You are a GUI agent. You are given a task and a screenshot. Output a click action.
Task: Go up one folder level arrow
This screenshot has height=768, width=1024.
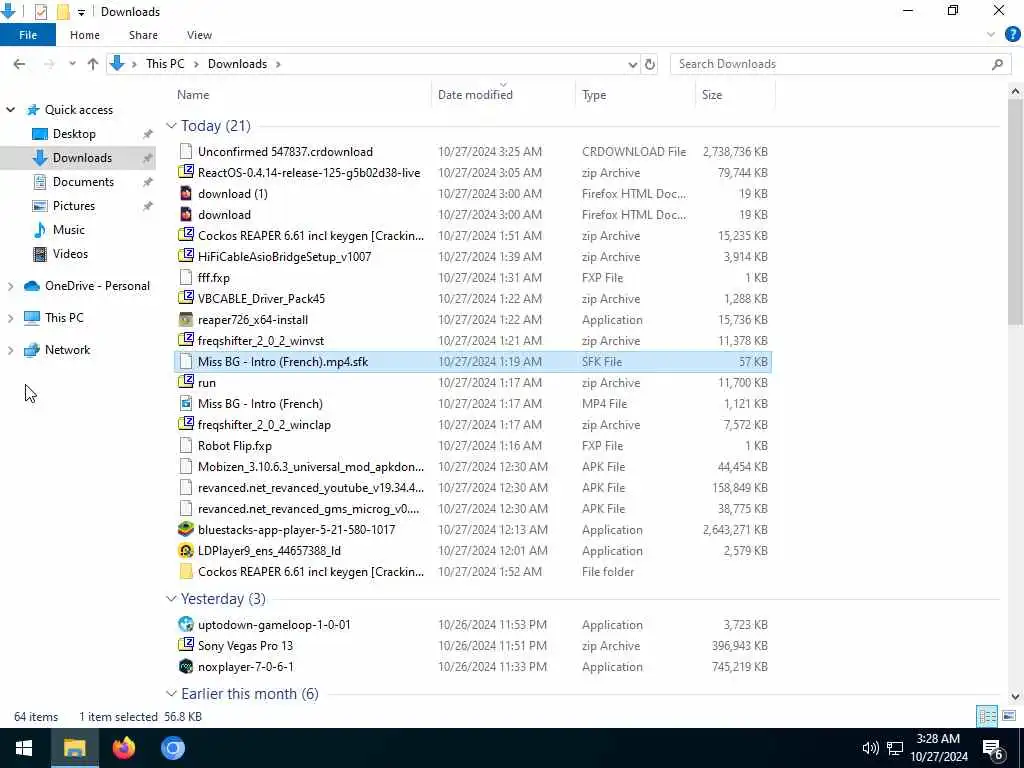pyautogui.click(x=93, y=64)
